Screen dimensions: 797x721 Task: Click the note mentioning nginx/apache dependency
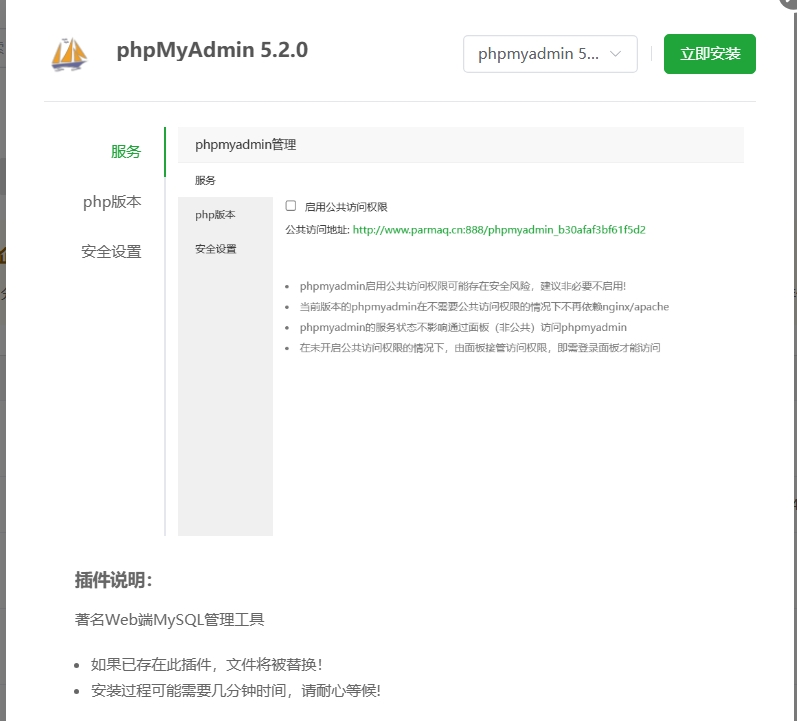(484, 307)
